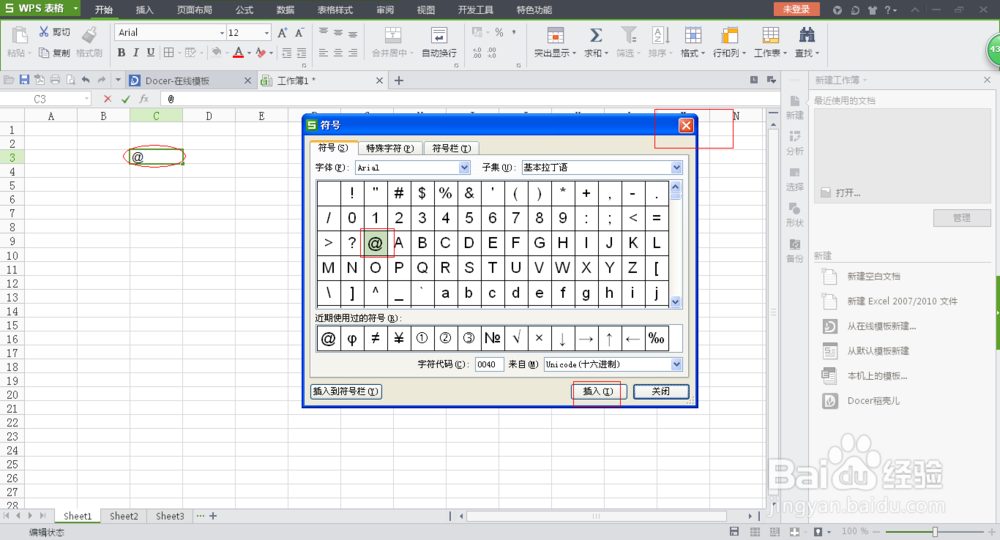Image resolution: width=1000 pixels, height=540 pixels.
Task: Confirm entry with the green checkmark
Action: pyautogui.click(x=126, y=99)
